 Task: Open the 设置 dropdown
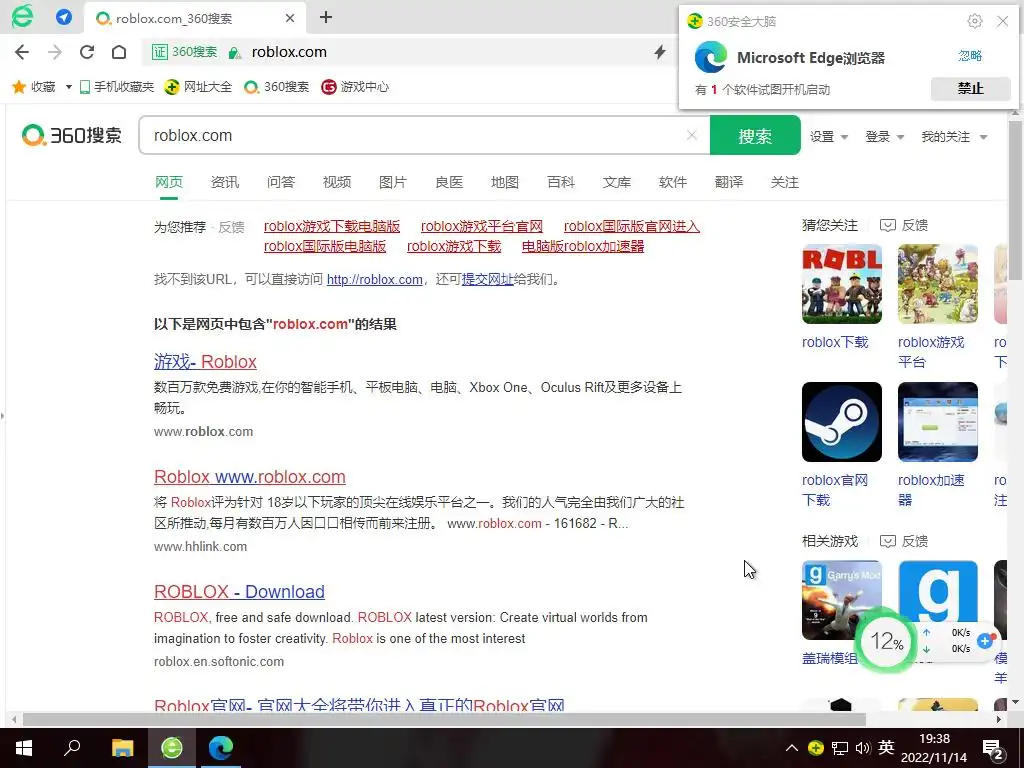[x=829, y=136]
